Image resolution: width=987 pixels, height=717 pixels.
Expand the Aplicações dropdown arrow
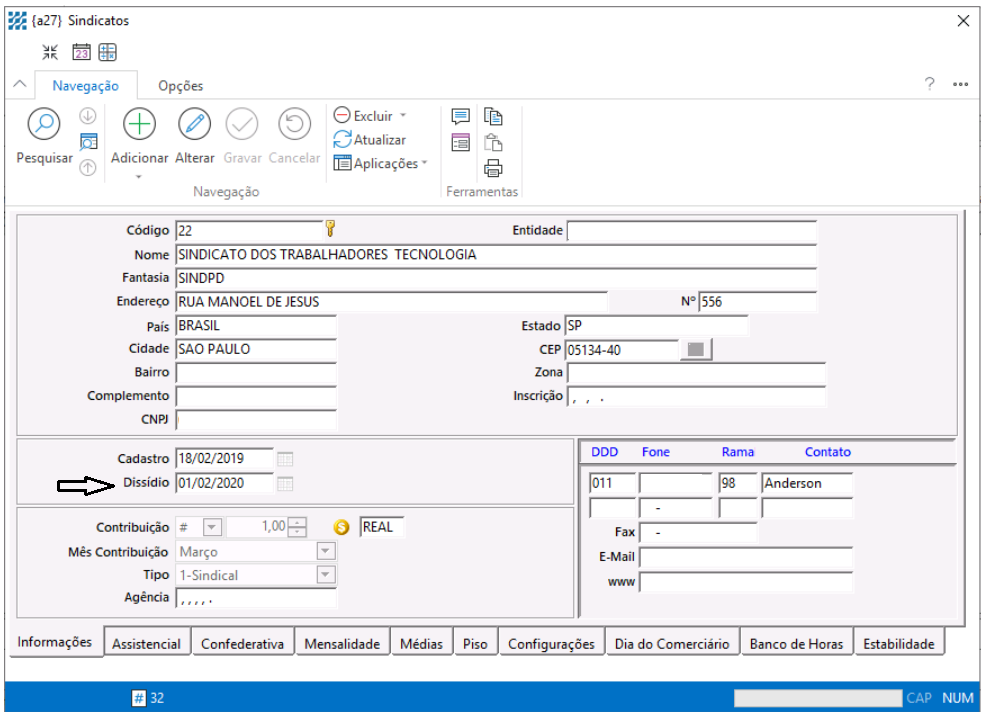(424, 162)
